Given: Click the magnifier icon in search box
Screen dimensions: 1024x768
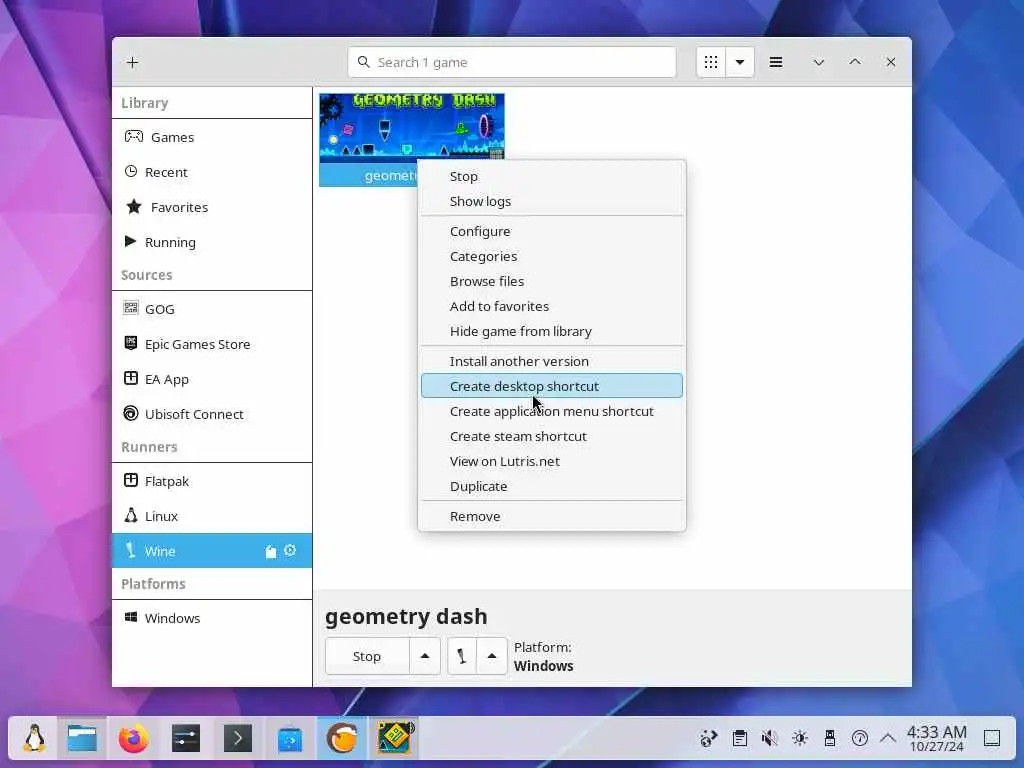Looking at the screenshot, I should pos(364,62).
